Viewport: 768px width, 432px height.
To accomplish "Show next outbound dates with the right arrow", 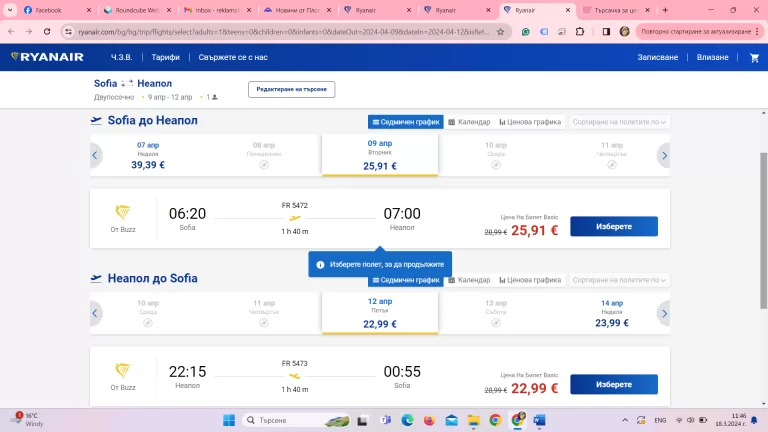I will 664,155.
